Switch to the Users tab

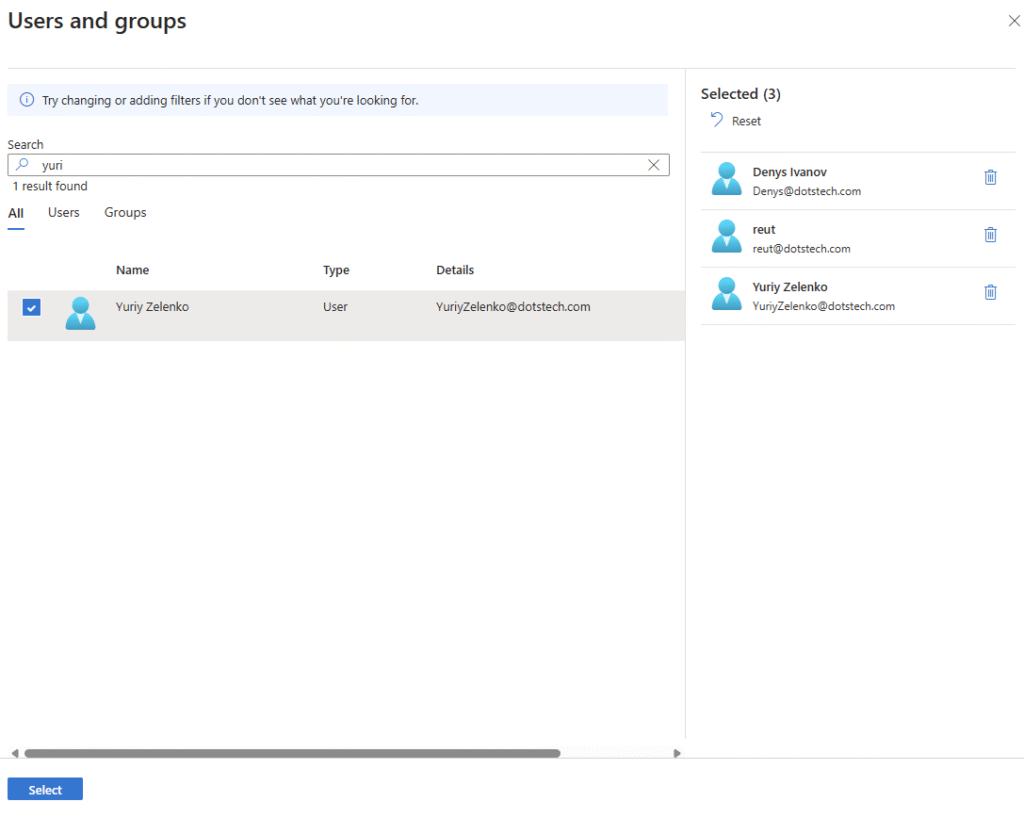pos(64,213)
